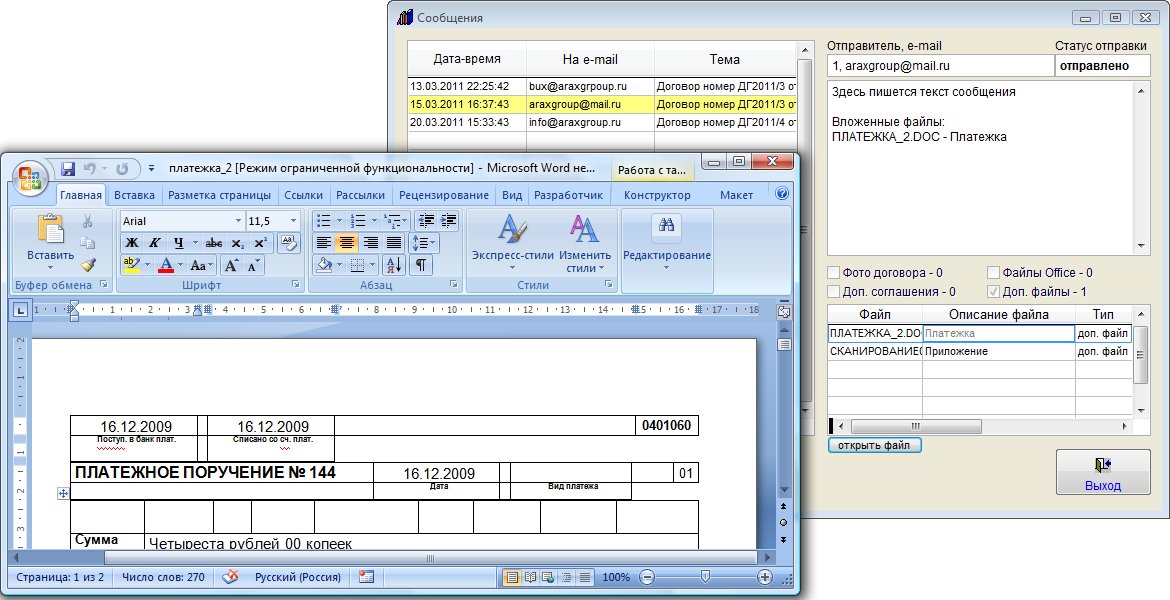Image resolution: width=1170 pixels, height=600 pixels.
Task: Open bullet list style dropdown
Action: [x=340, y=220]
